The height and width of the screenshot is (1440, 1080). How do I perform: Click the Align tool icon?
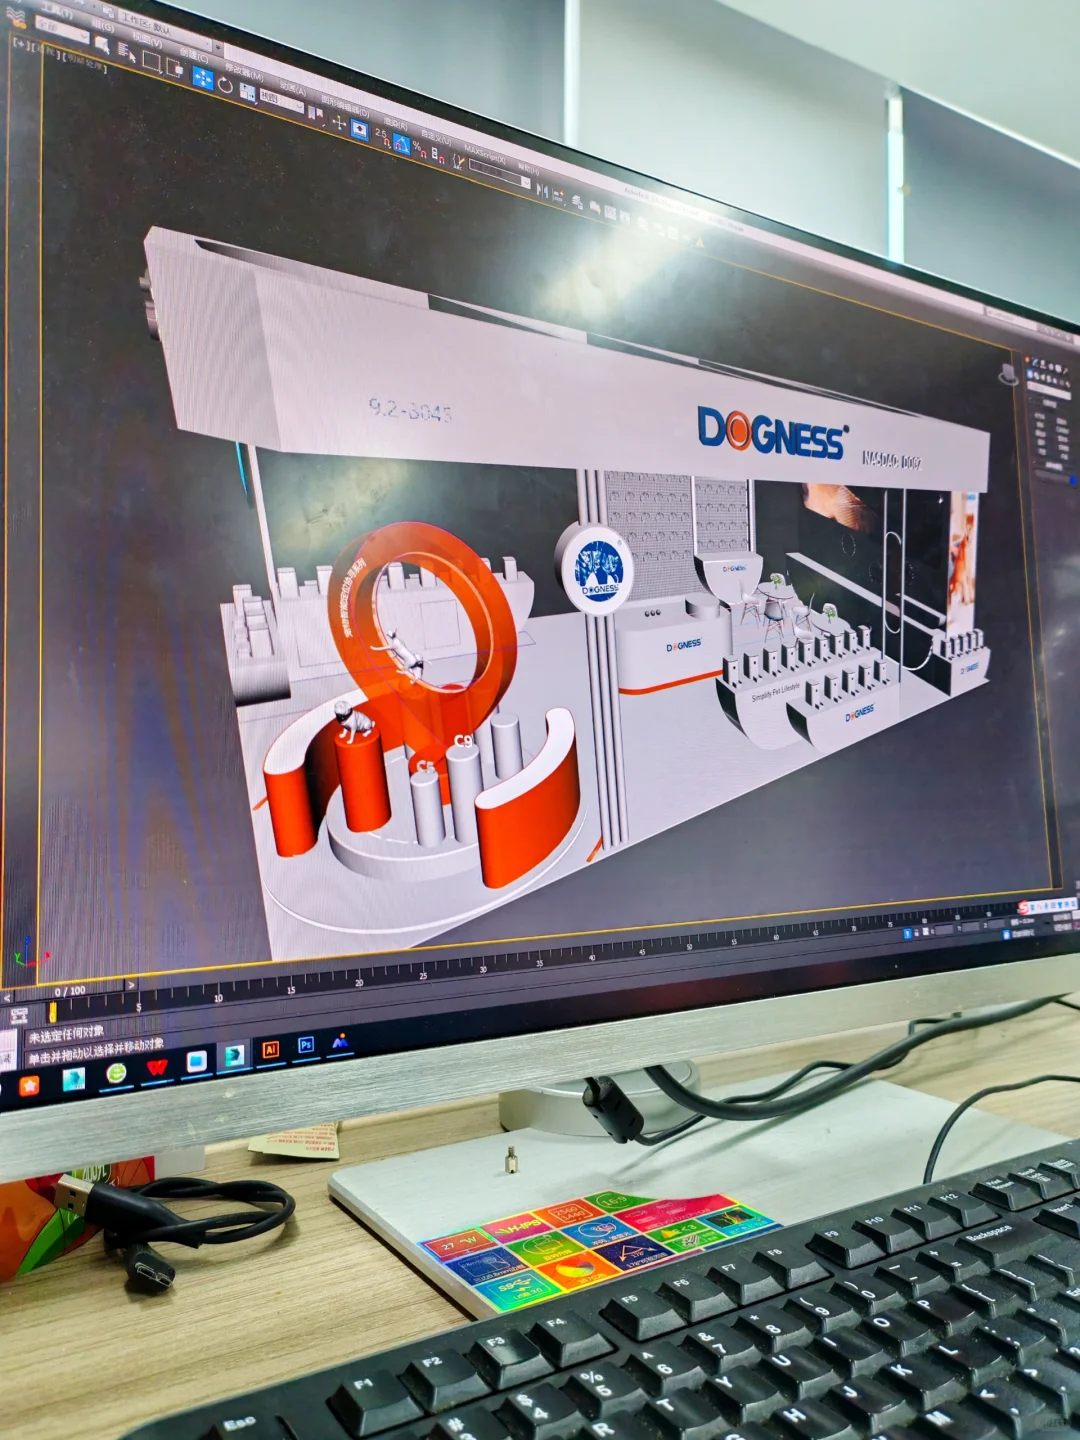click(558, 195)
